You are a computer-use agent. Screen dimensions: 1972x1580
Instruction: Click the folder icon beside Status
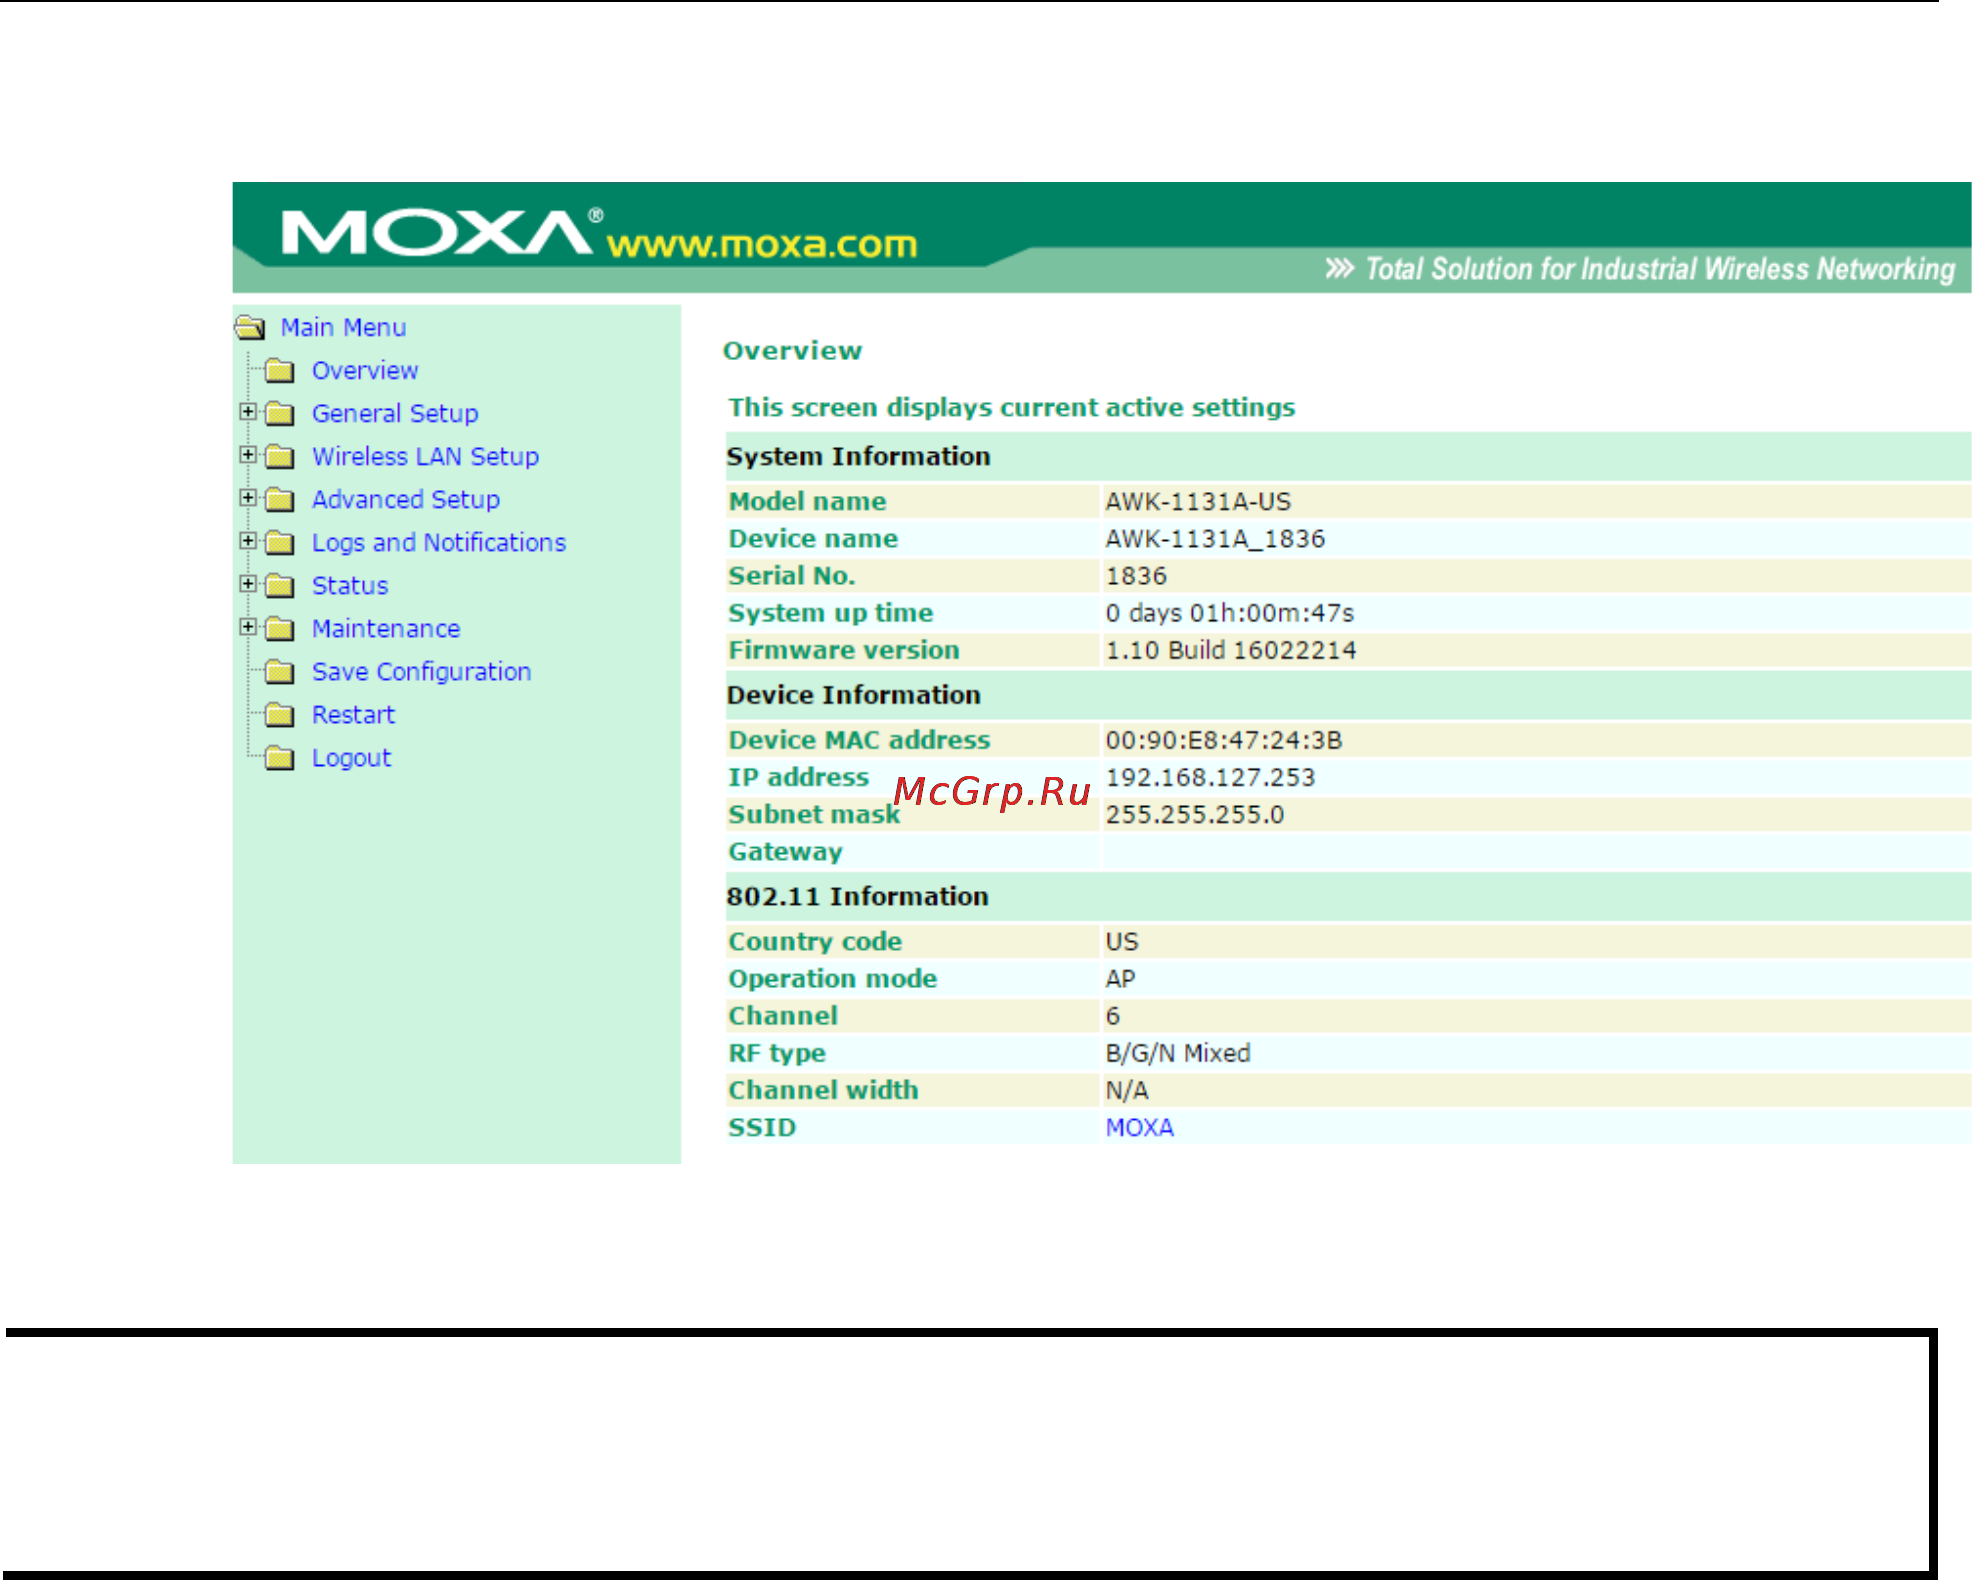[280, 586]
